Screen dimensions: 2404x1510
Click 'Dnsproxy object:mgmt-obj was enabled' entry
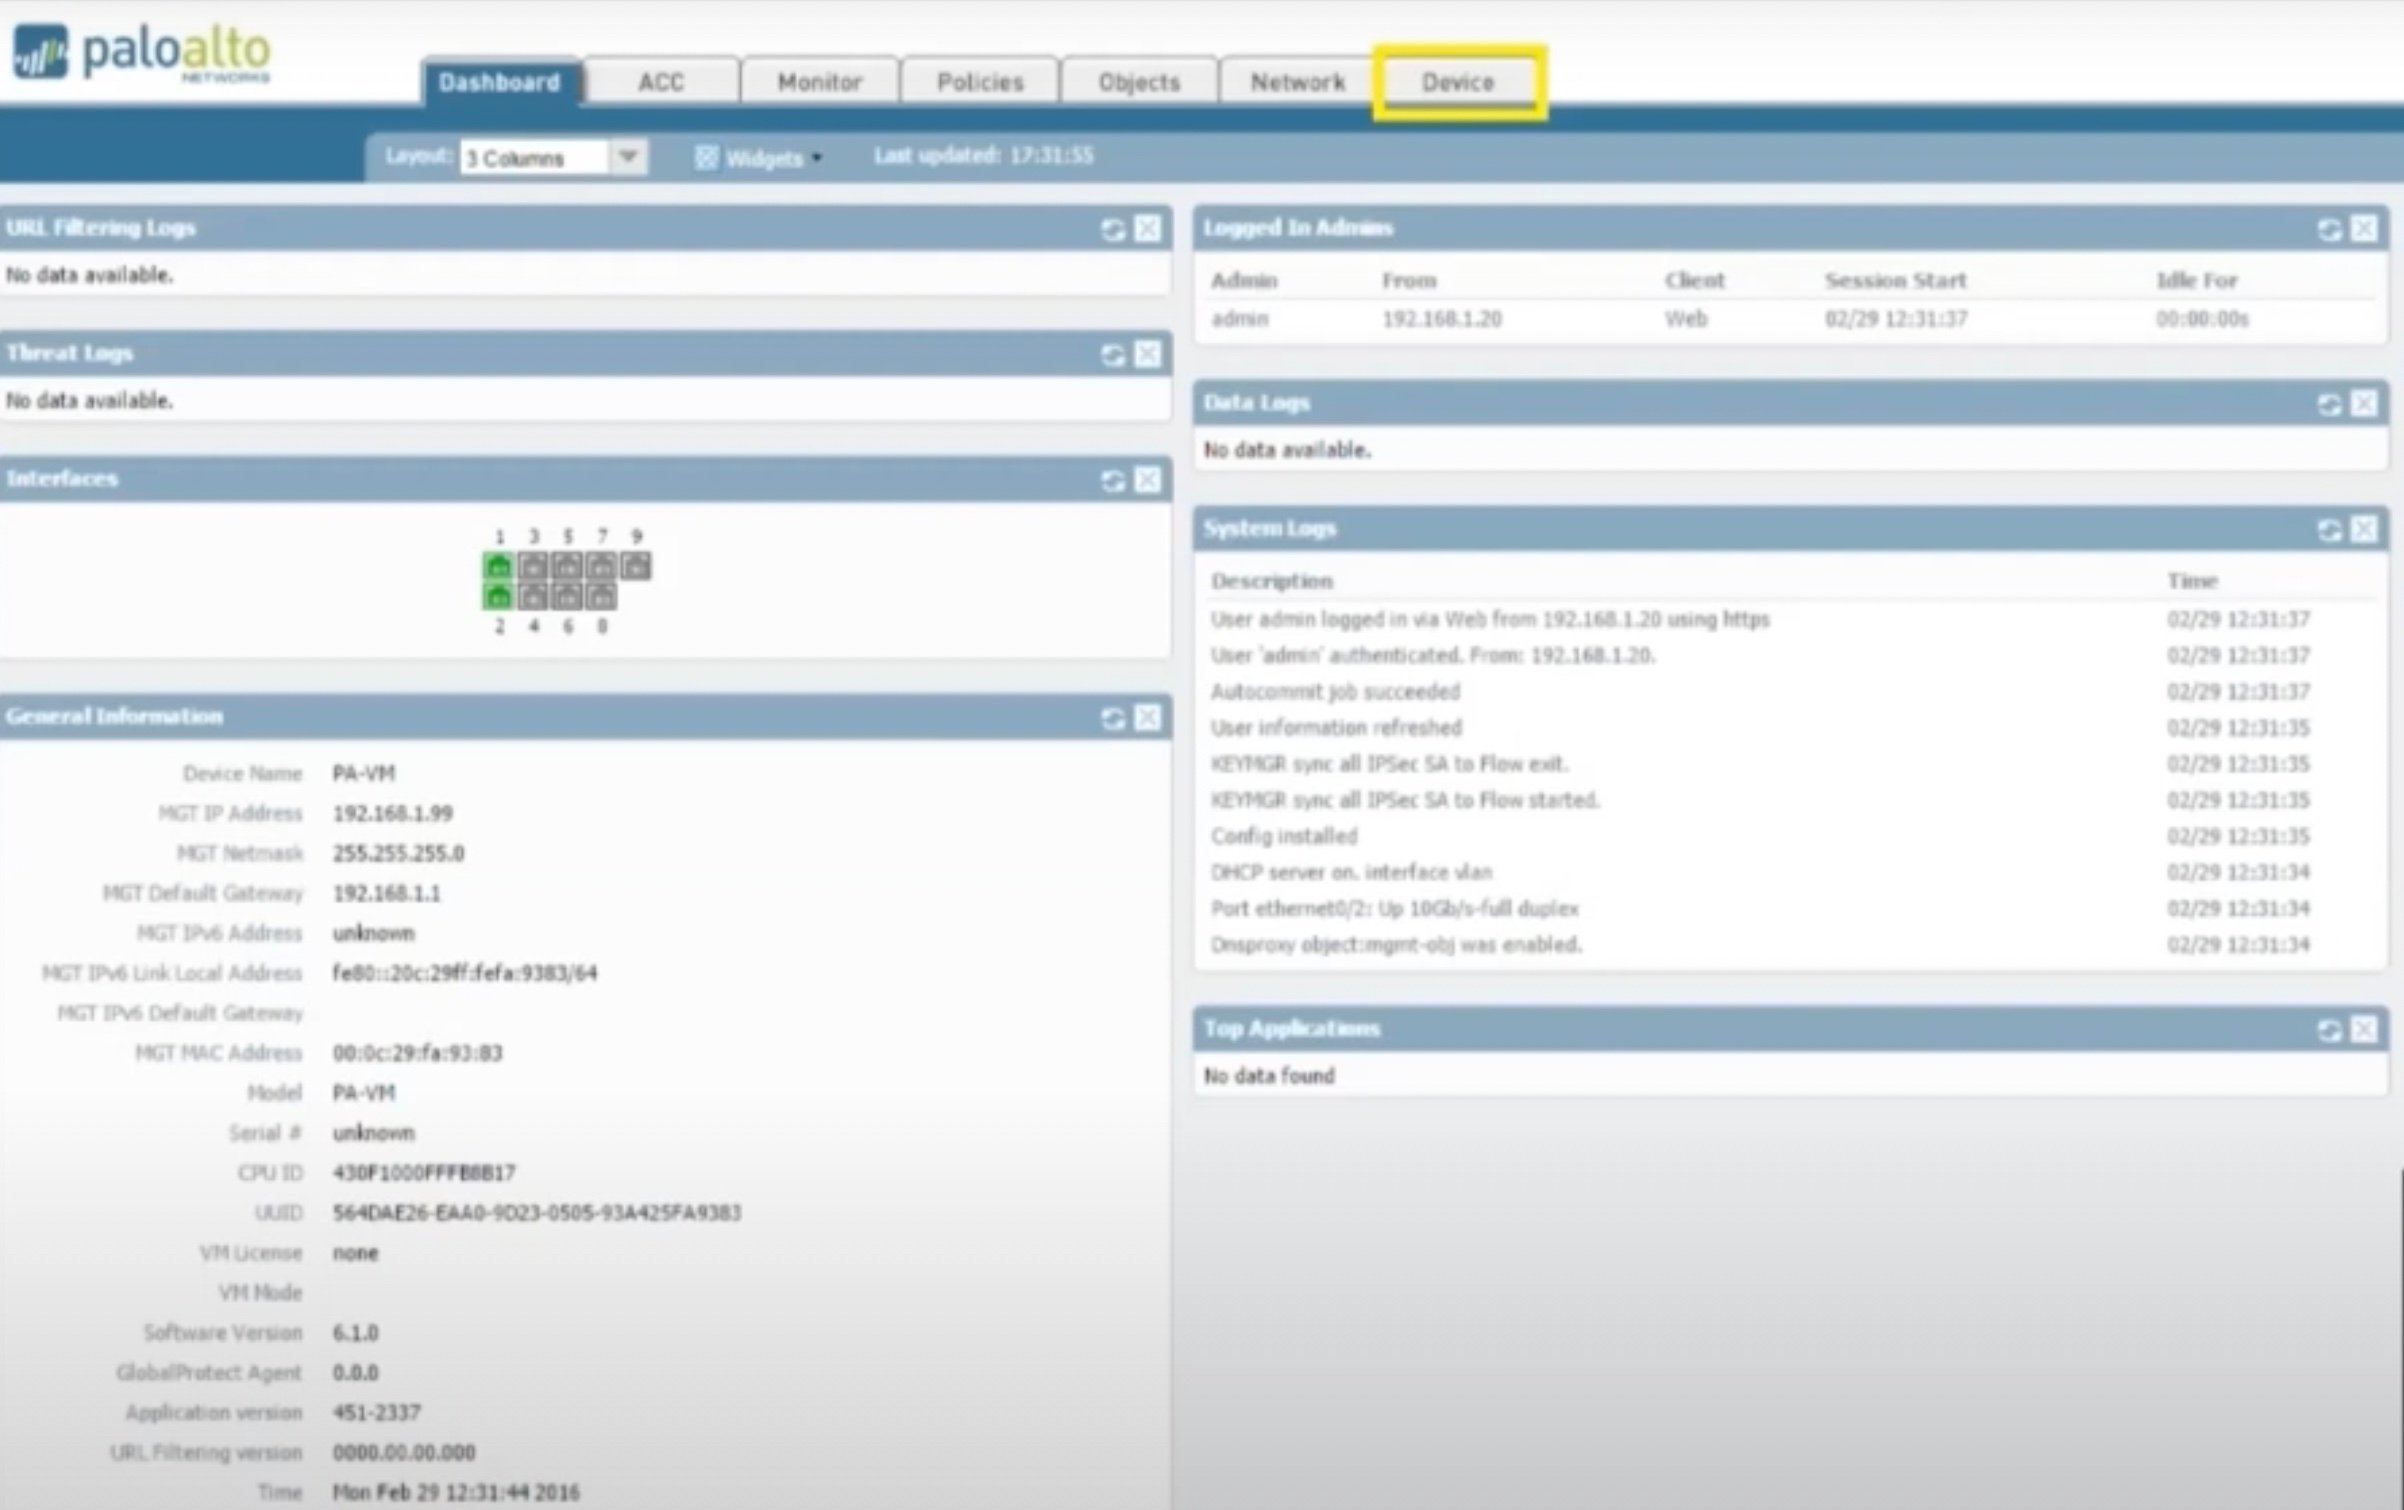coord(1396,945)
